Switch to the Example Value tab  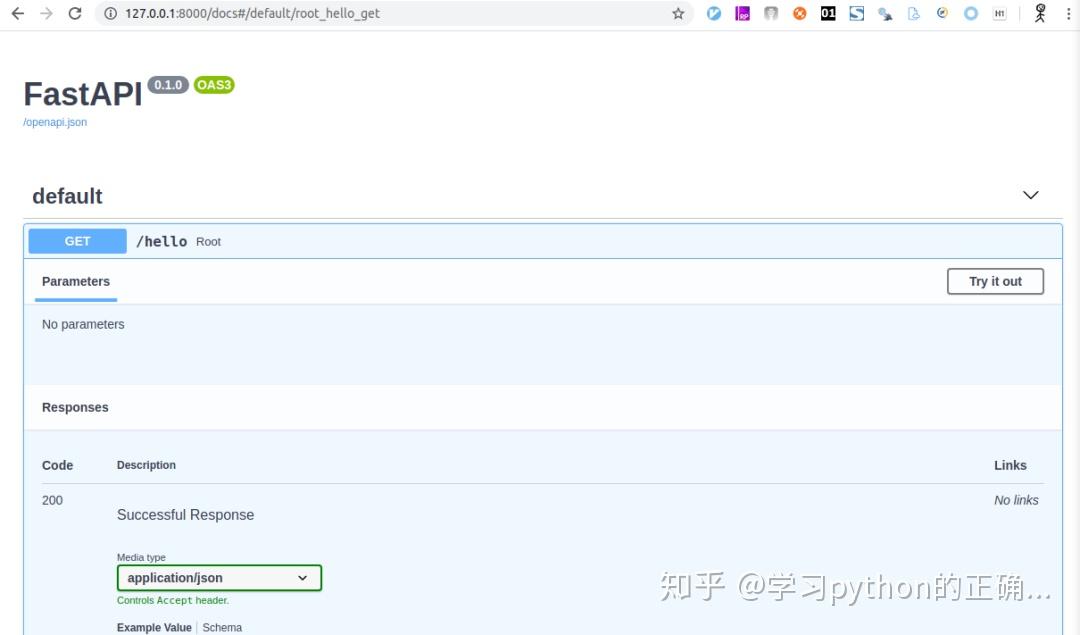154,627
